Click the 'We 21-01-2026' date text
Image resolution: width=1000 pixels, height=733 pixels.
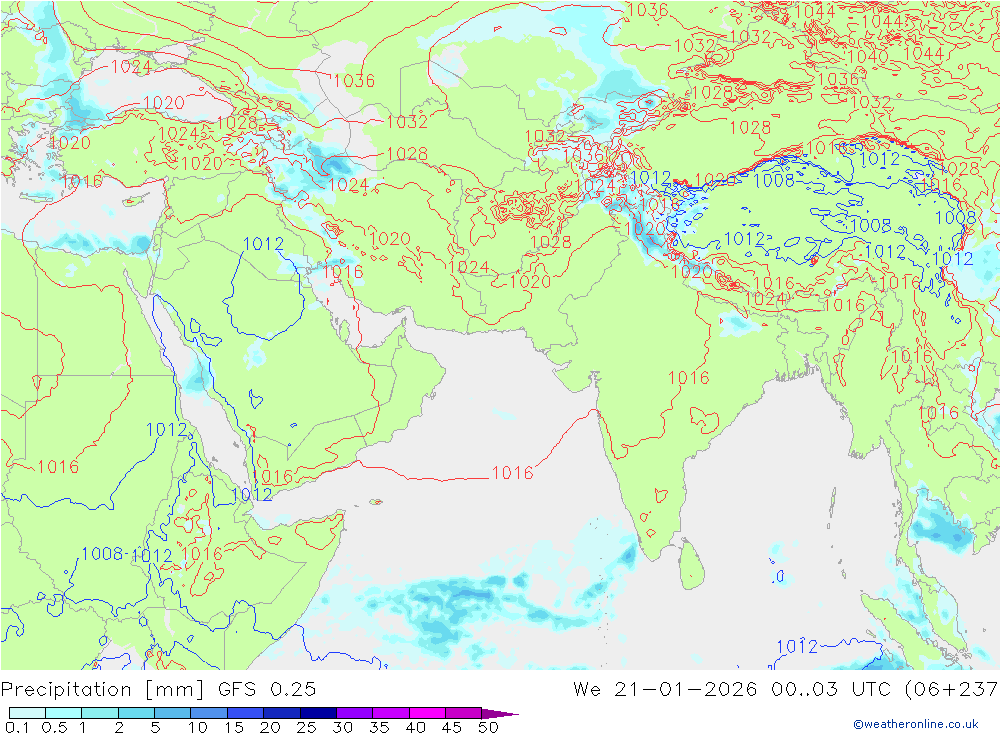point(665,689)
